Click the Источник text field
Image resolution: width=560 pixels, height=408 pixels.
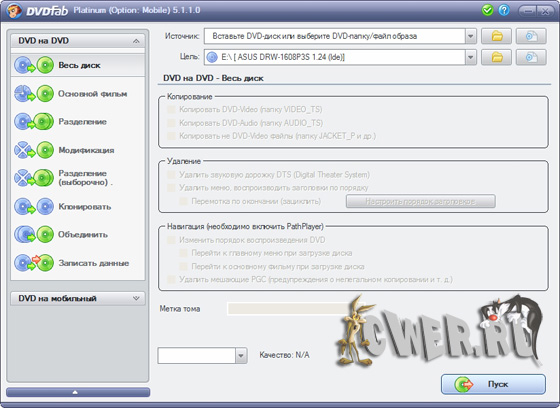tap(335, 36)
